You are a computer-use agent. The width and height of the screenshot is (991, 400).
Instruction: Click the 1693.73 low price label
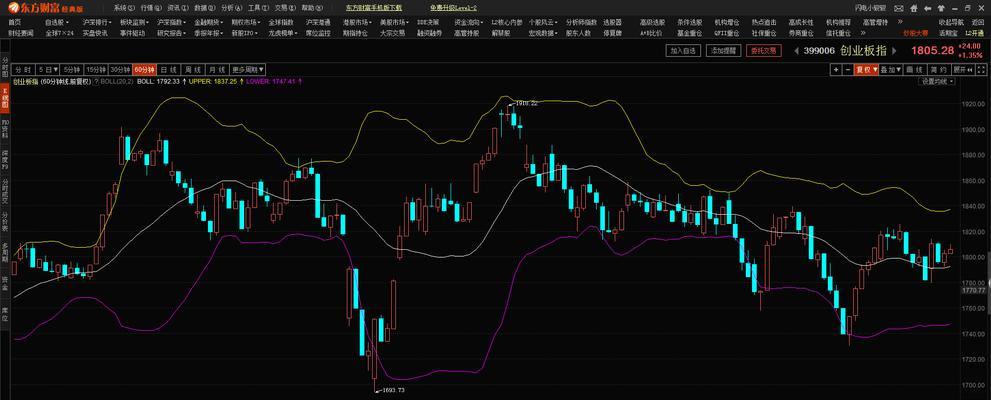click(x=393, y=390)
